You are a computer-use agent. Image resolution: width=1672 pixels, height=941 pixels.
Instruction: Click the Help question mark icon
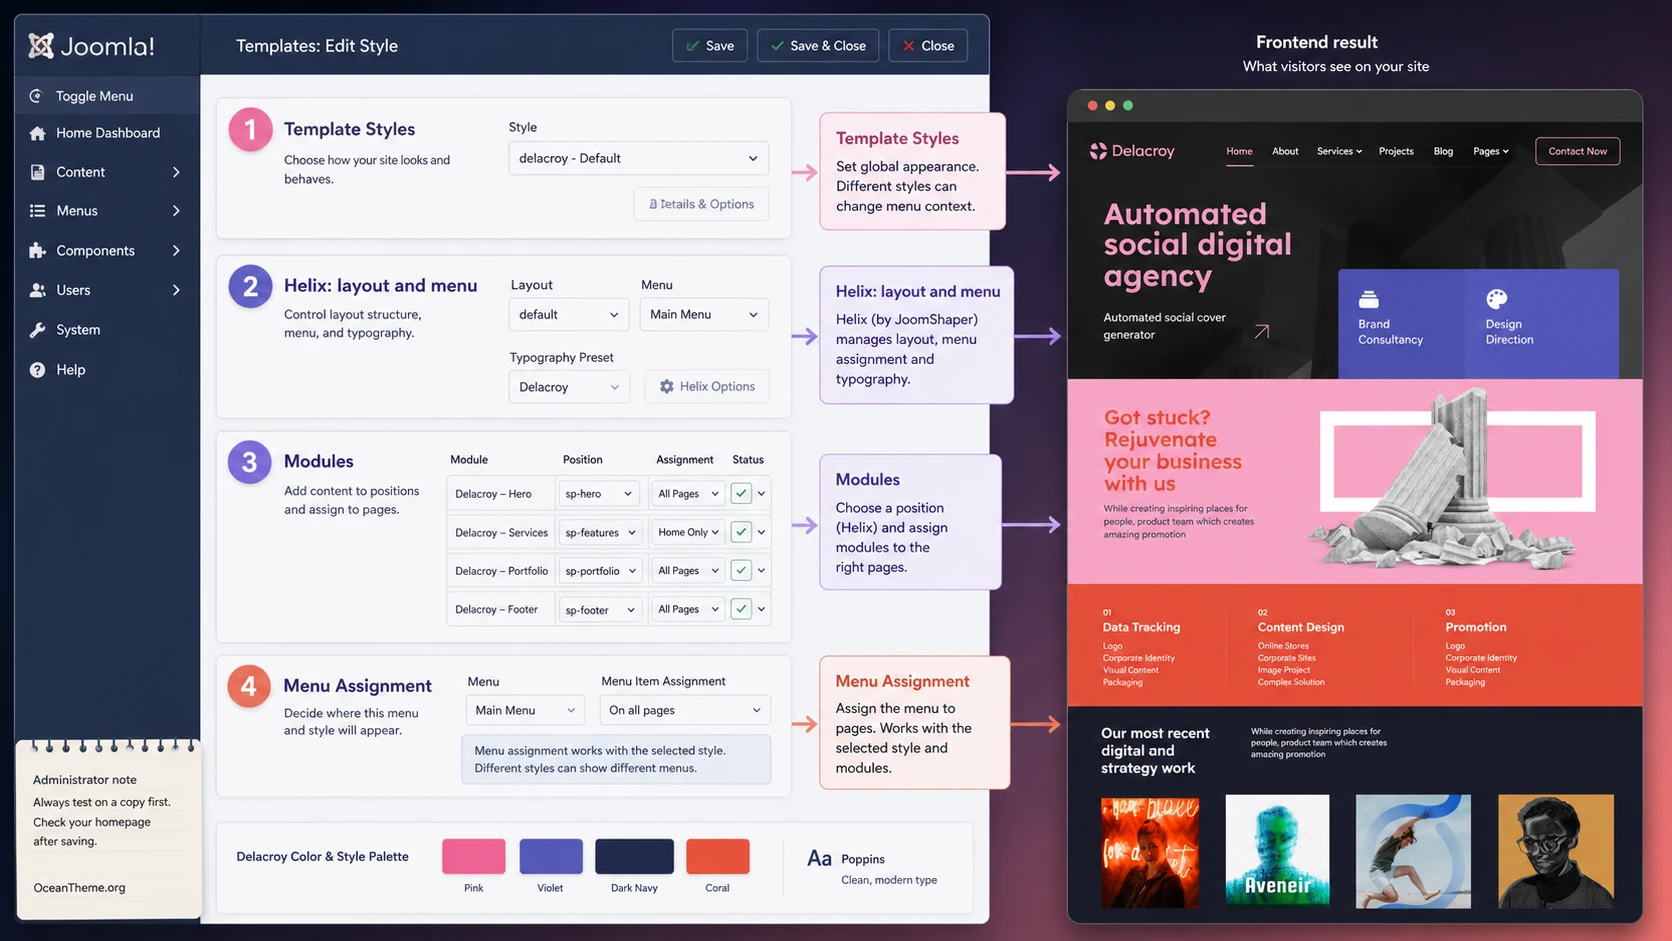click(x=37, y=370)
